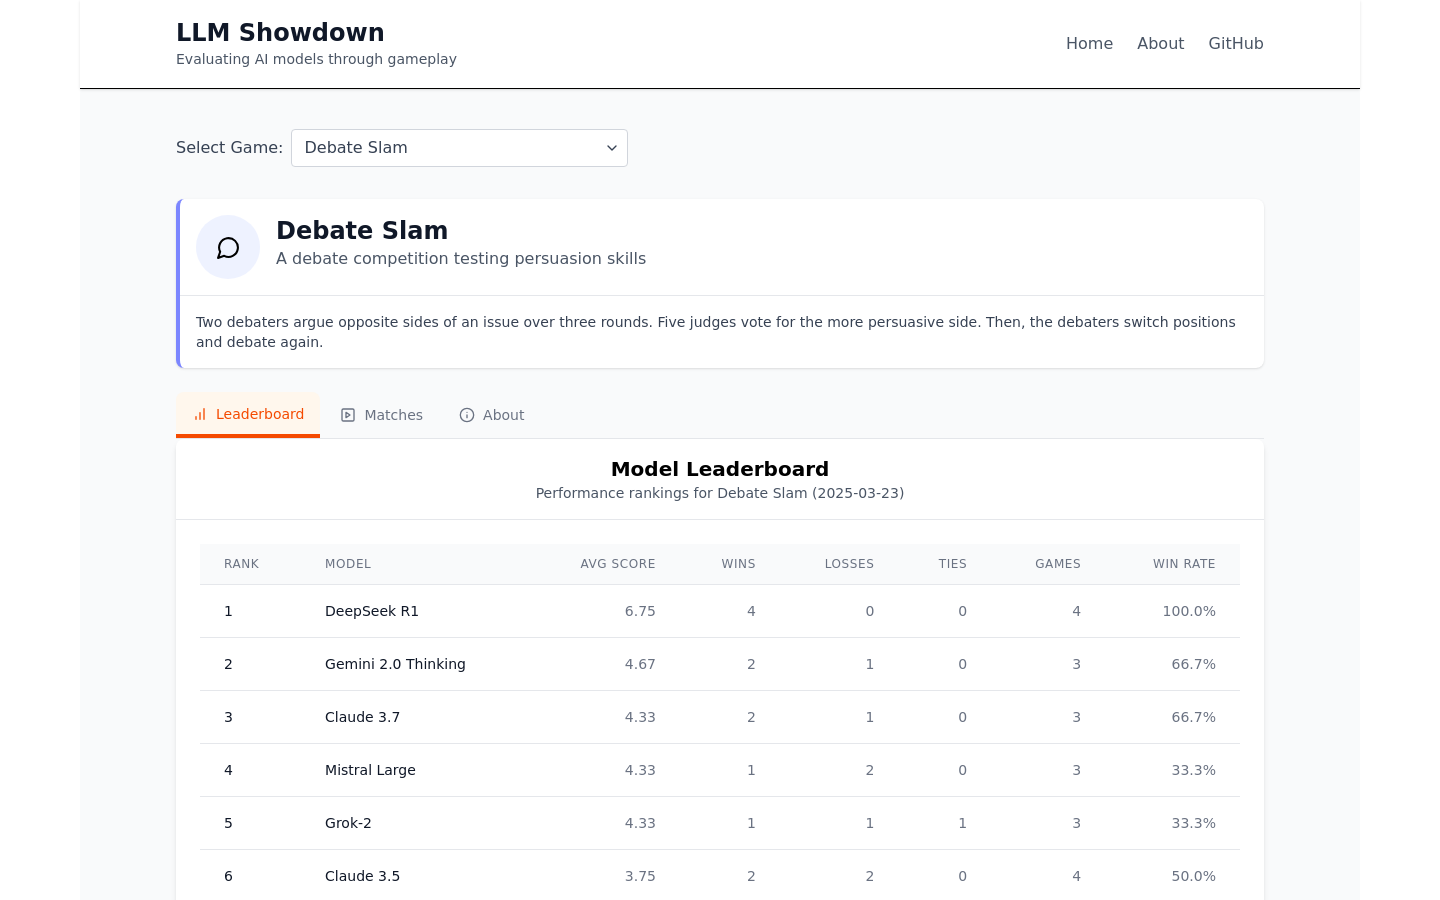
Task: Select the Gemini 2.0 Thinking model name
Action: tap(395, 664)
